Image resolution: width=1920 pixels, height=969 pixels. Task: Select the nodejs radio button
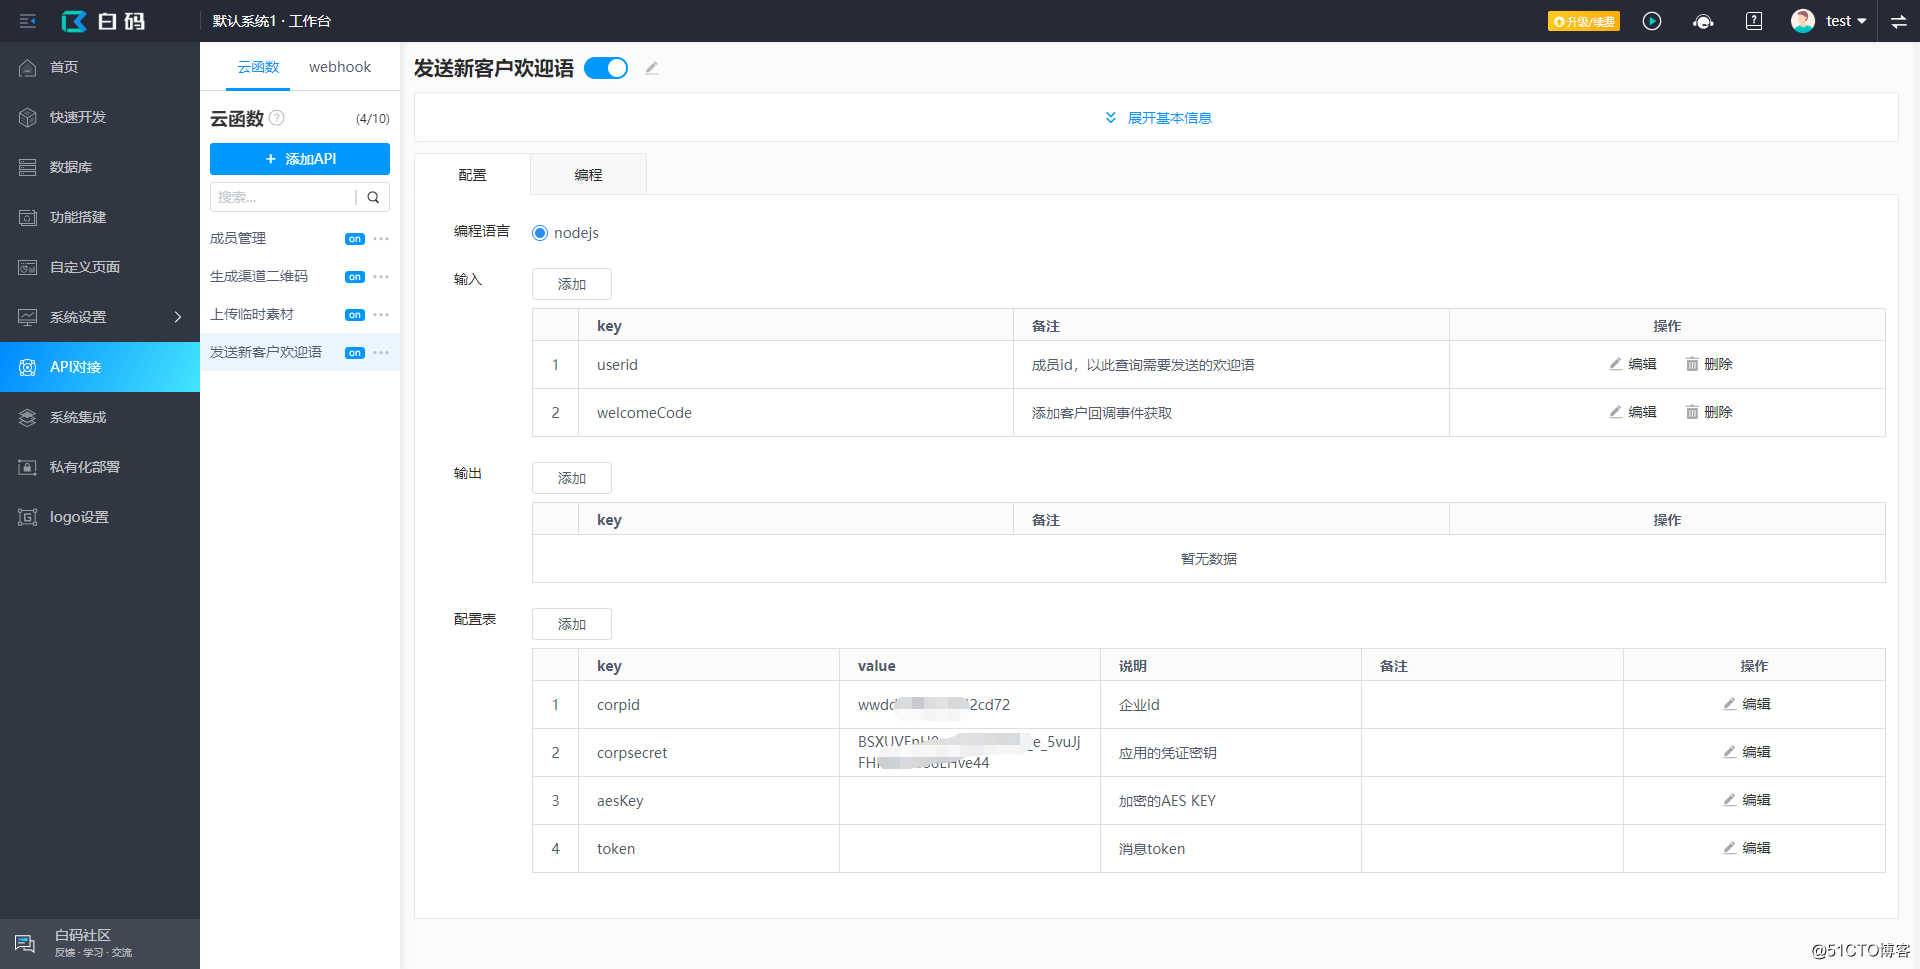[540, 233]
